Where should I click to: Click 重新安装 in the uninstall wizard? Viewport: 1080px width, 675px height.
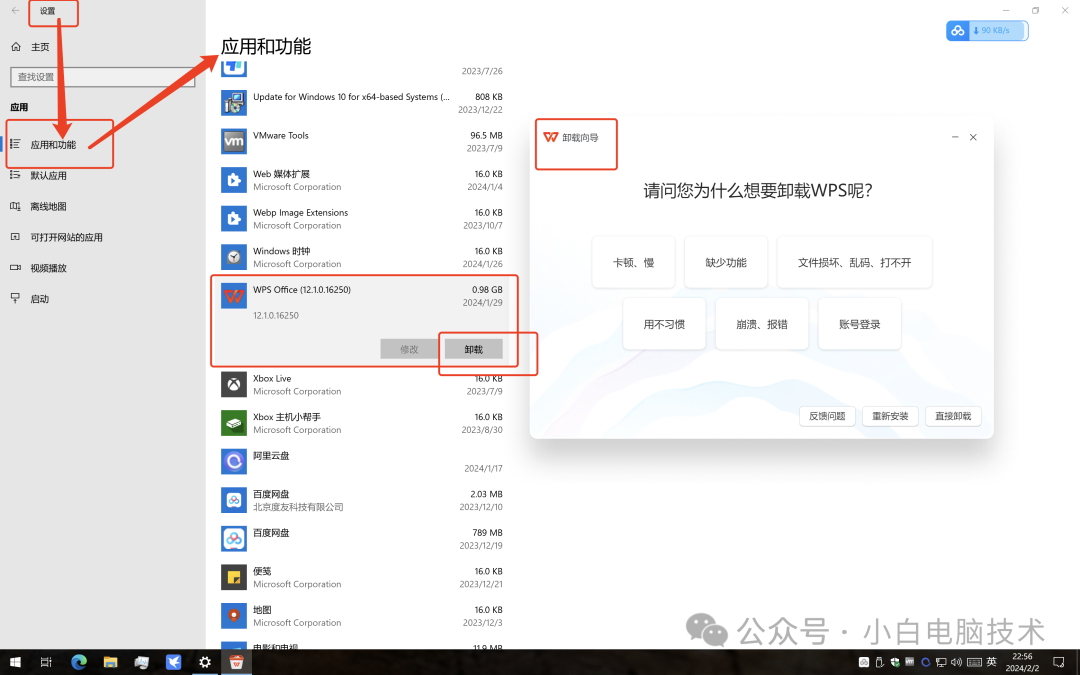[x=891, y=416]
